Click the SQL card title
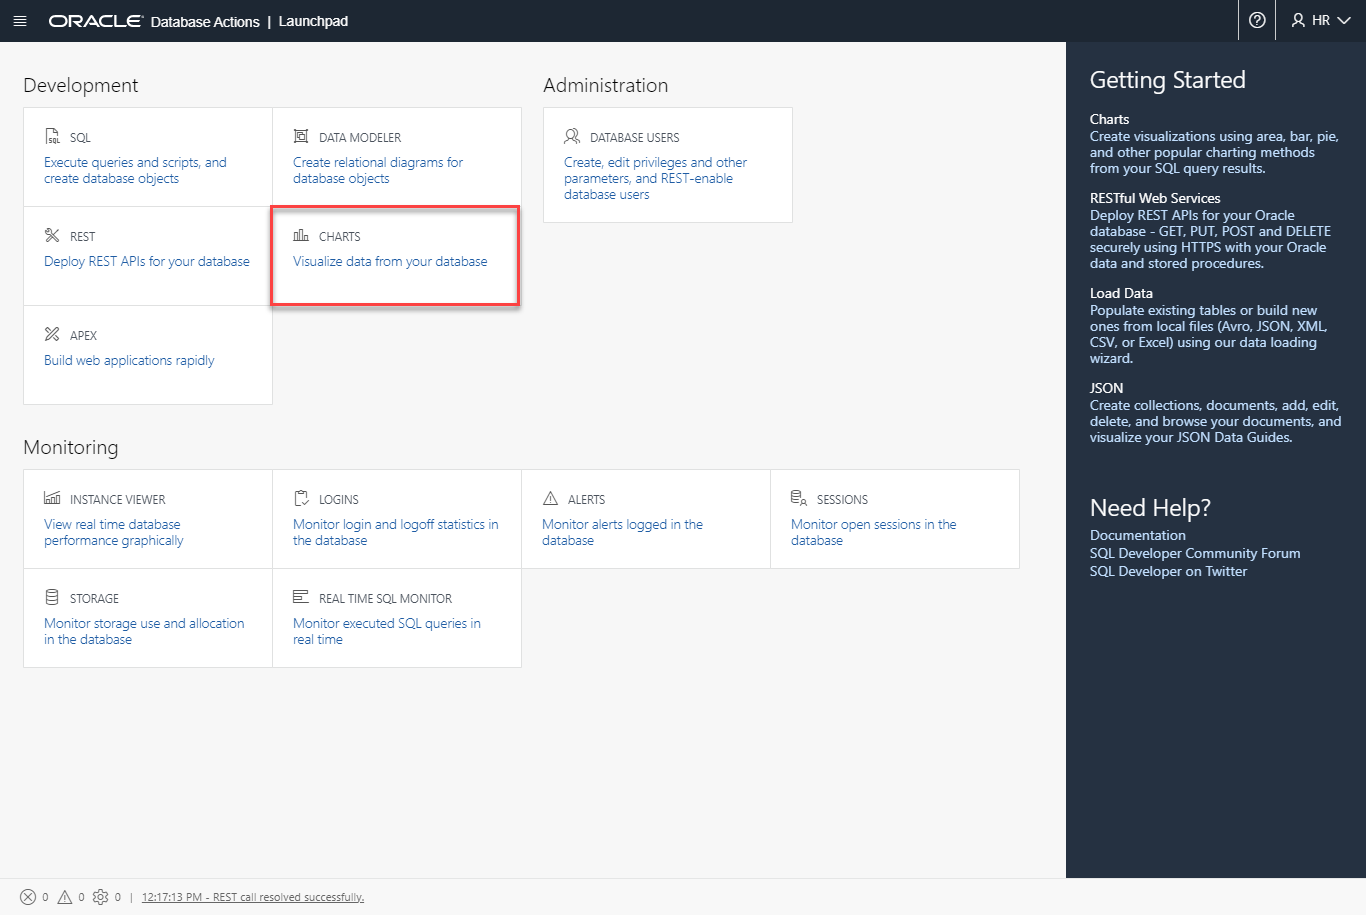The height and width of the screenshot is (915, 1366). [x=80, y=137]
